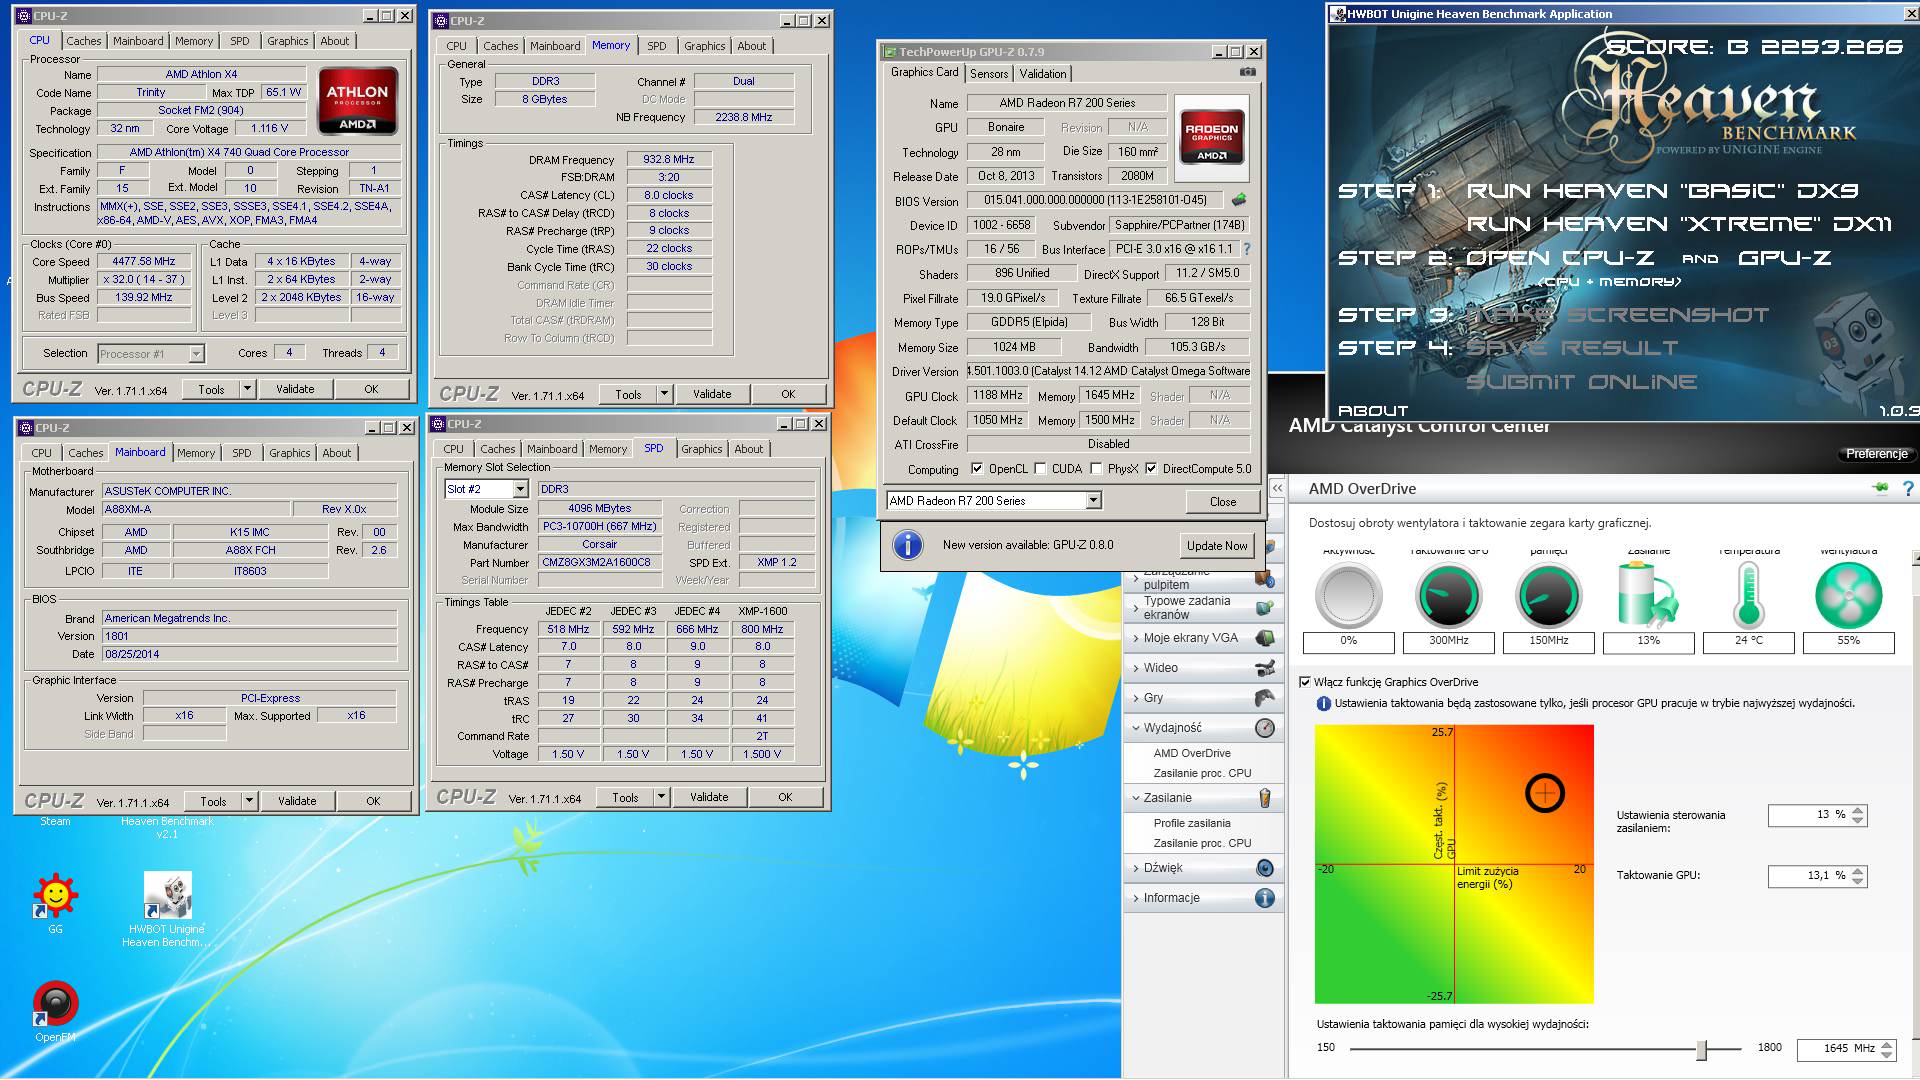This screenshot has height=1080, width=1920.
Task: Open Tools dropdown arrow in Mainboard tab window
Action: tap(250, 801)
